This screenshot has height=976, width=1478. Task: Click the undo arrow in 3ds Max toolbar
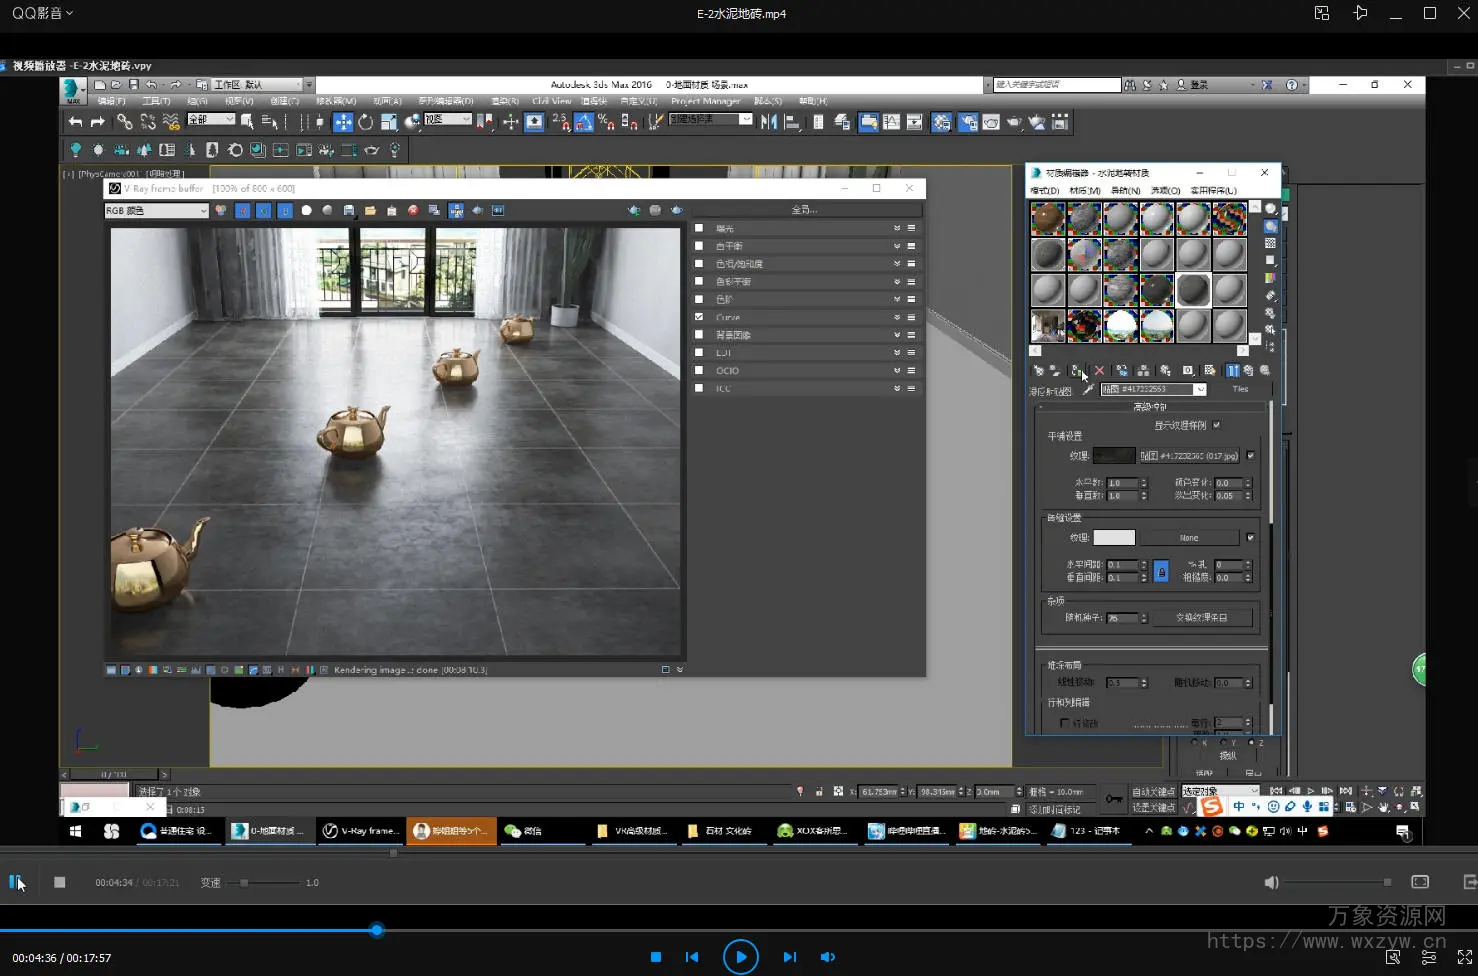(x=75, y=122)
